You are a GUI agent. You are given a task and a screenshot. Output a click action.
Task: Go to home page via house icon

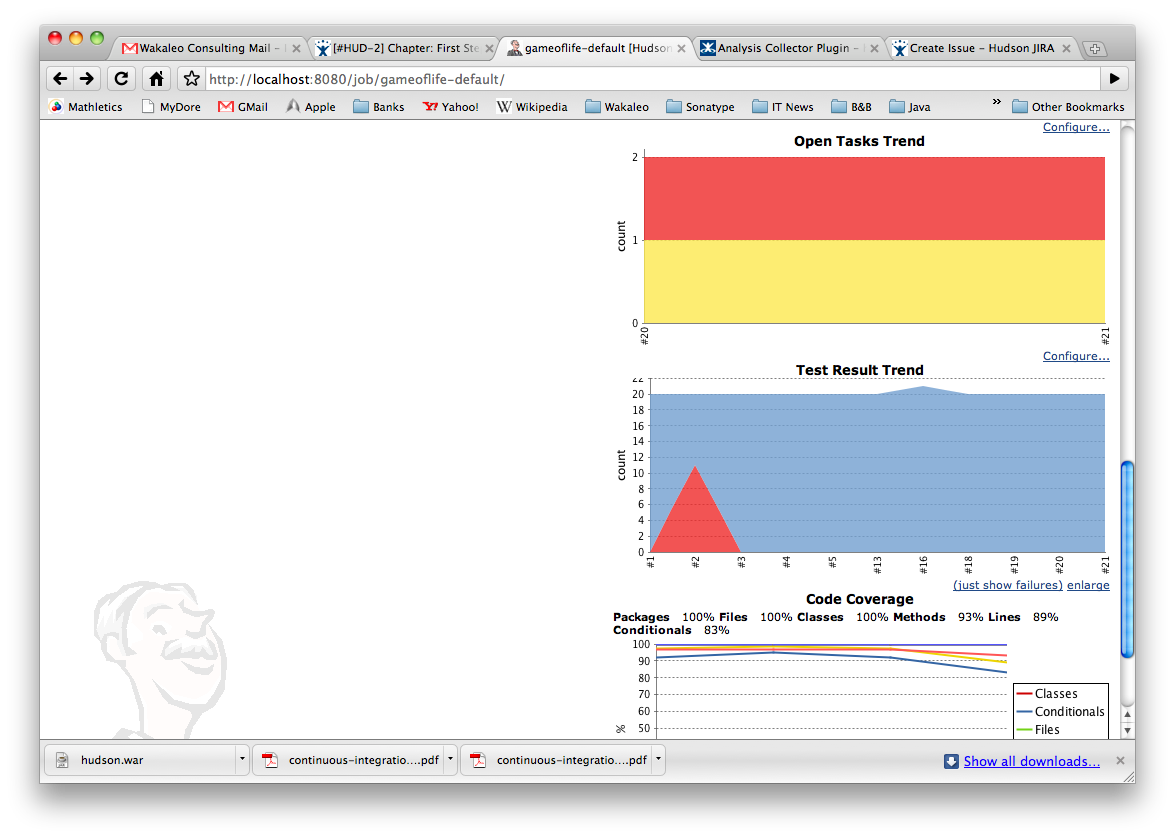pos(156,79)
